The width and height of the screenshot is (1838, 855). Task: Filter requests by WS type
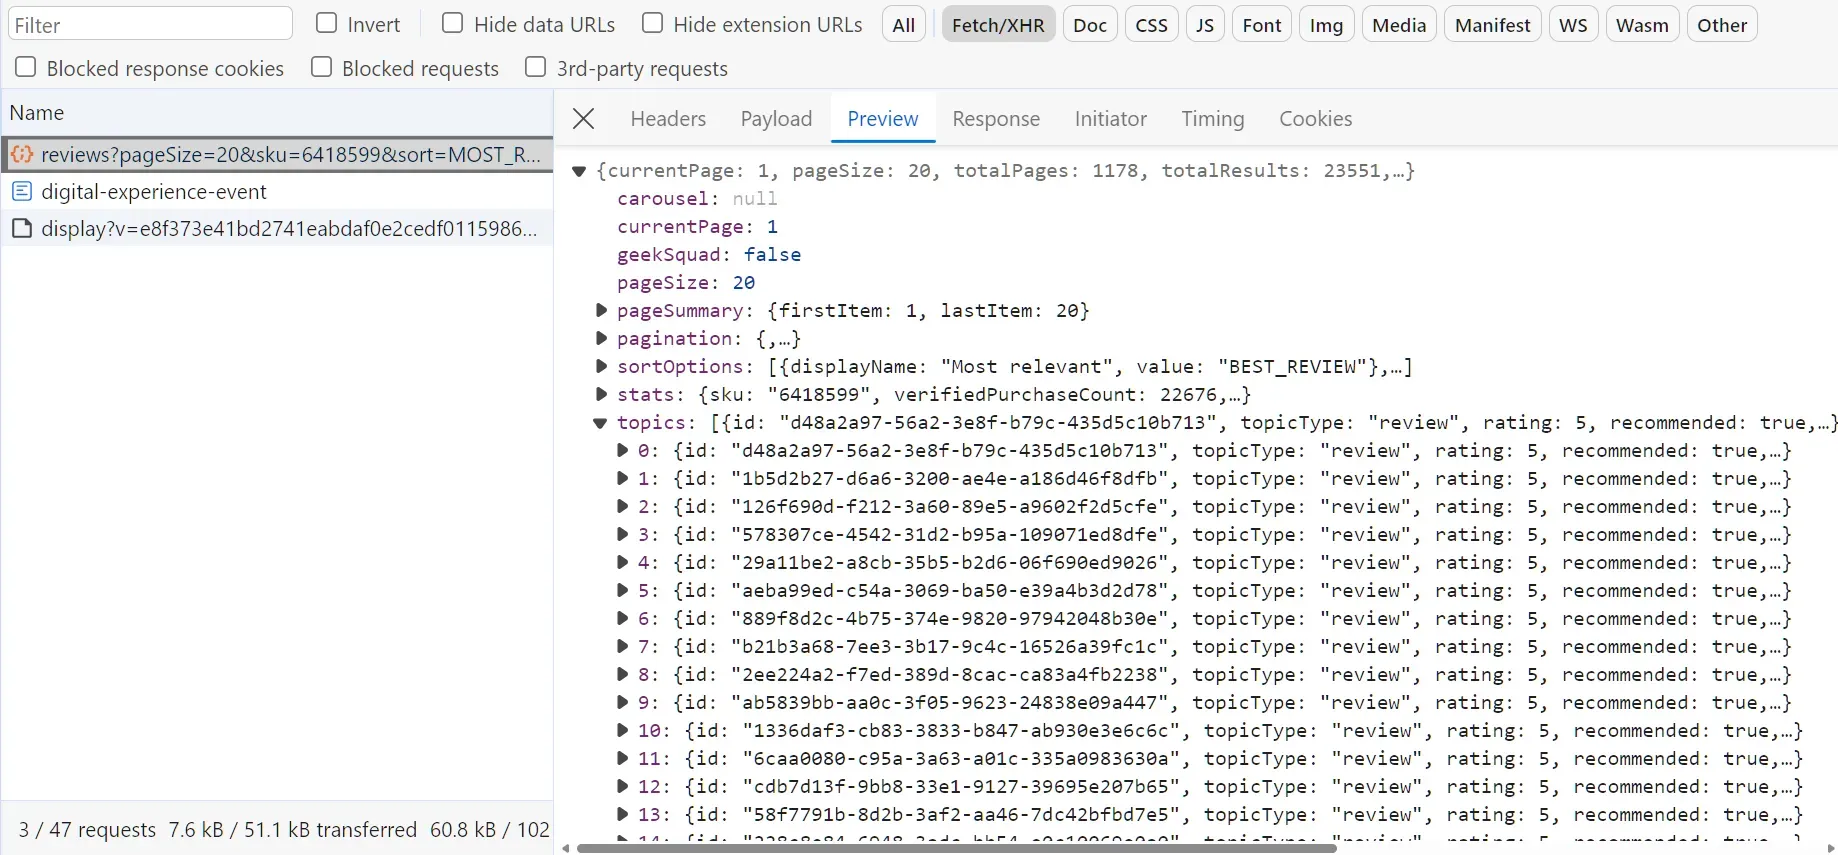(1573, 25)
